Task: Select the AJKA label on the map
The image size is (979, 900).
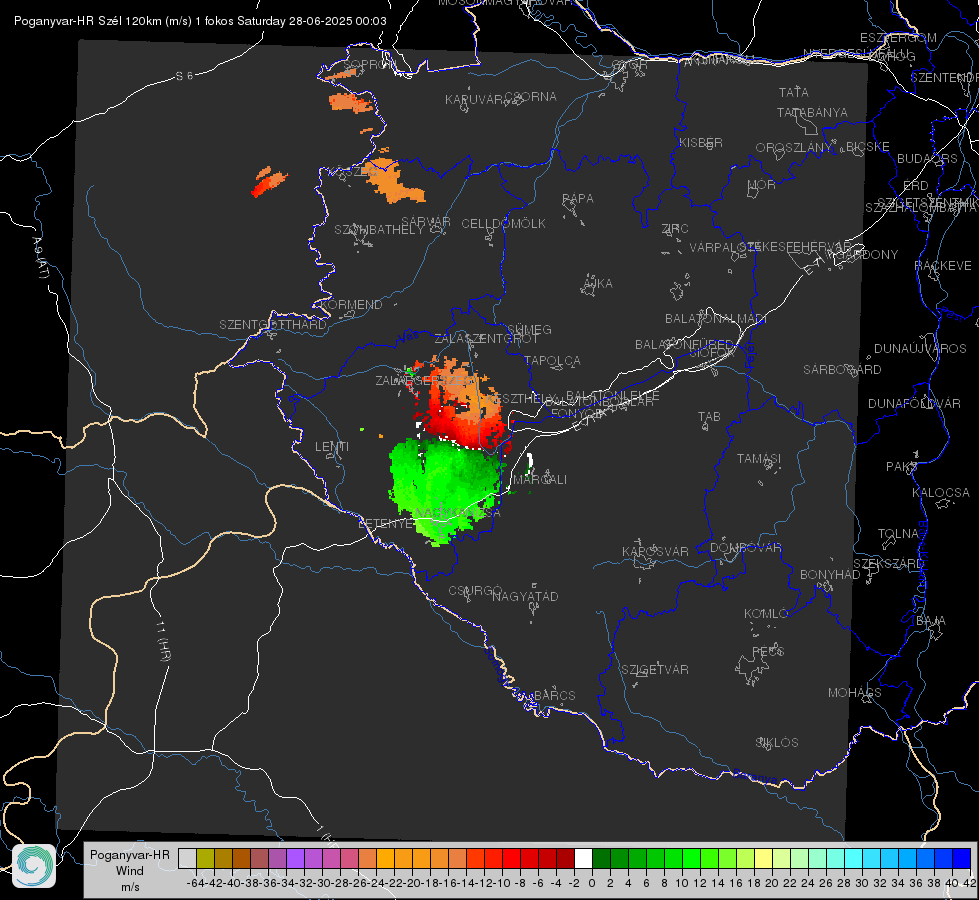Action: point(598,284)
